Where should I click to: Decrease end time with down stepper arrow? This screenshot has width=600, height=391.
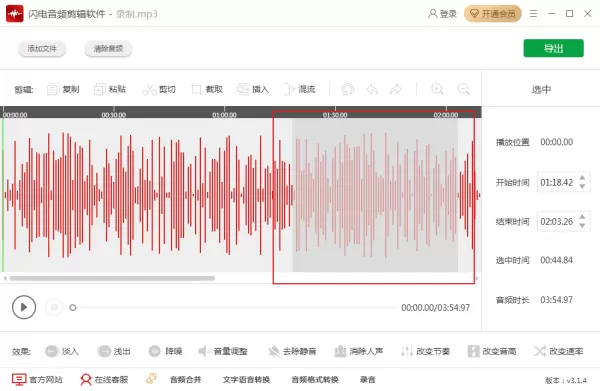[582, 226]
